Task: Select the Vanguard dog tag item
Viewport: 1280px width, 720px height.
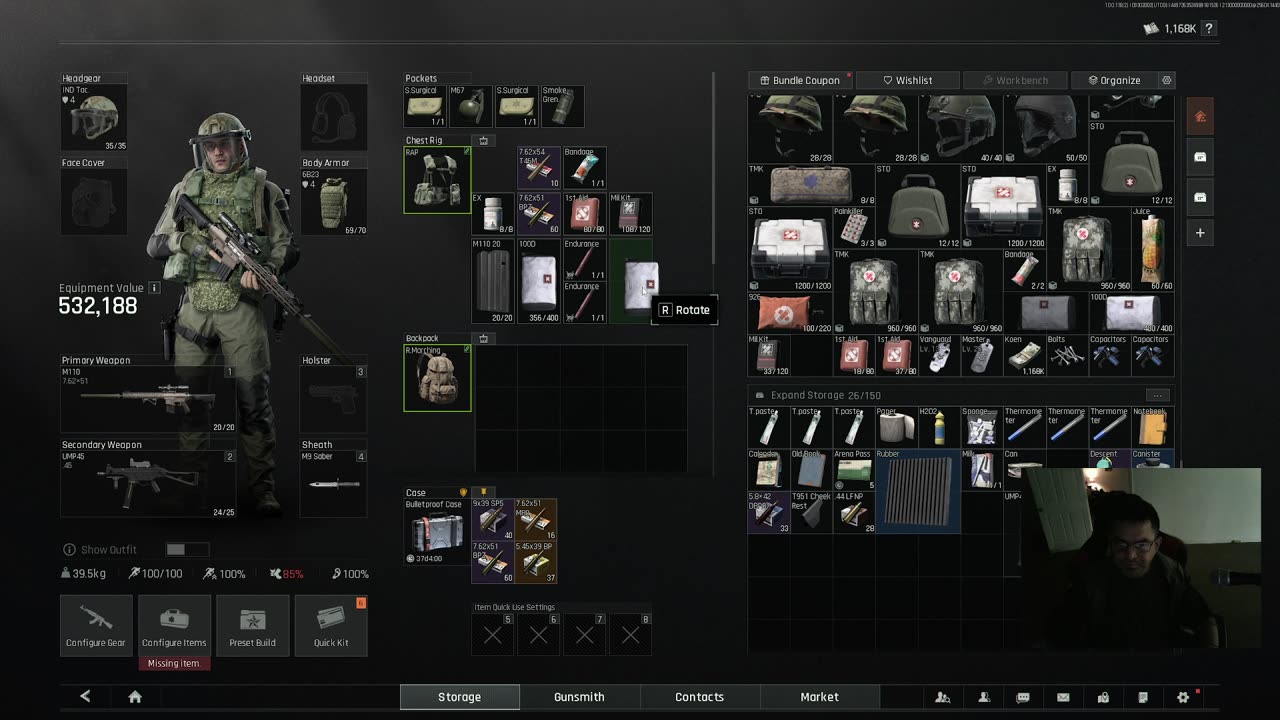Action: click(x=939, y=355)
